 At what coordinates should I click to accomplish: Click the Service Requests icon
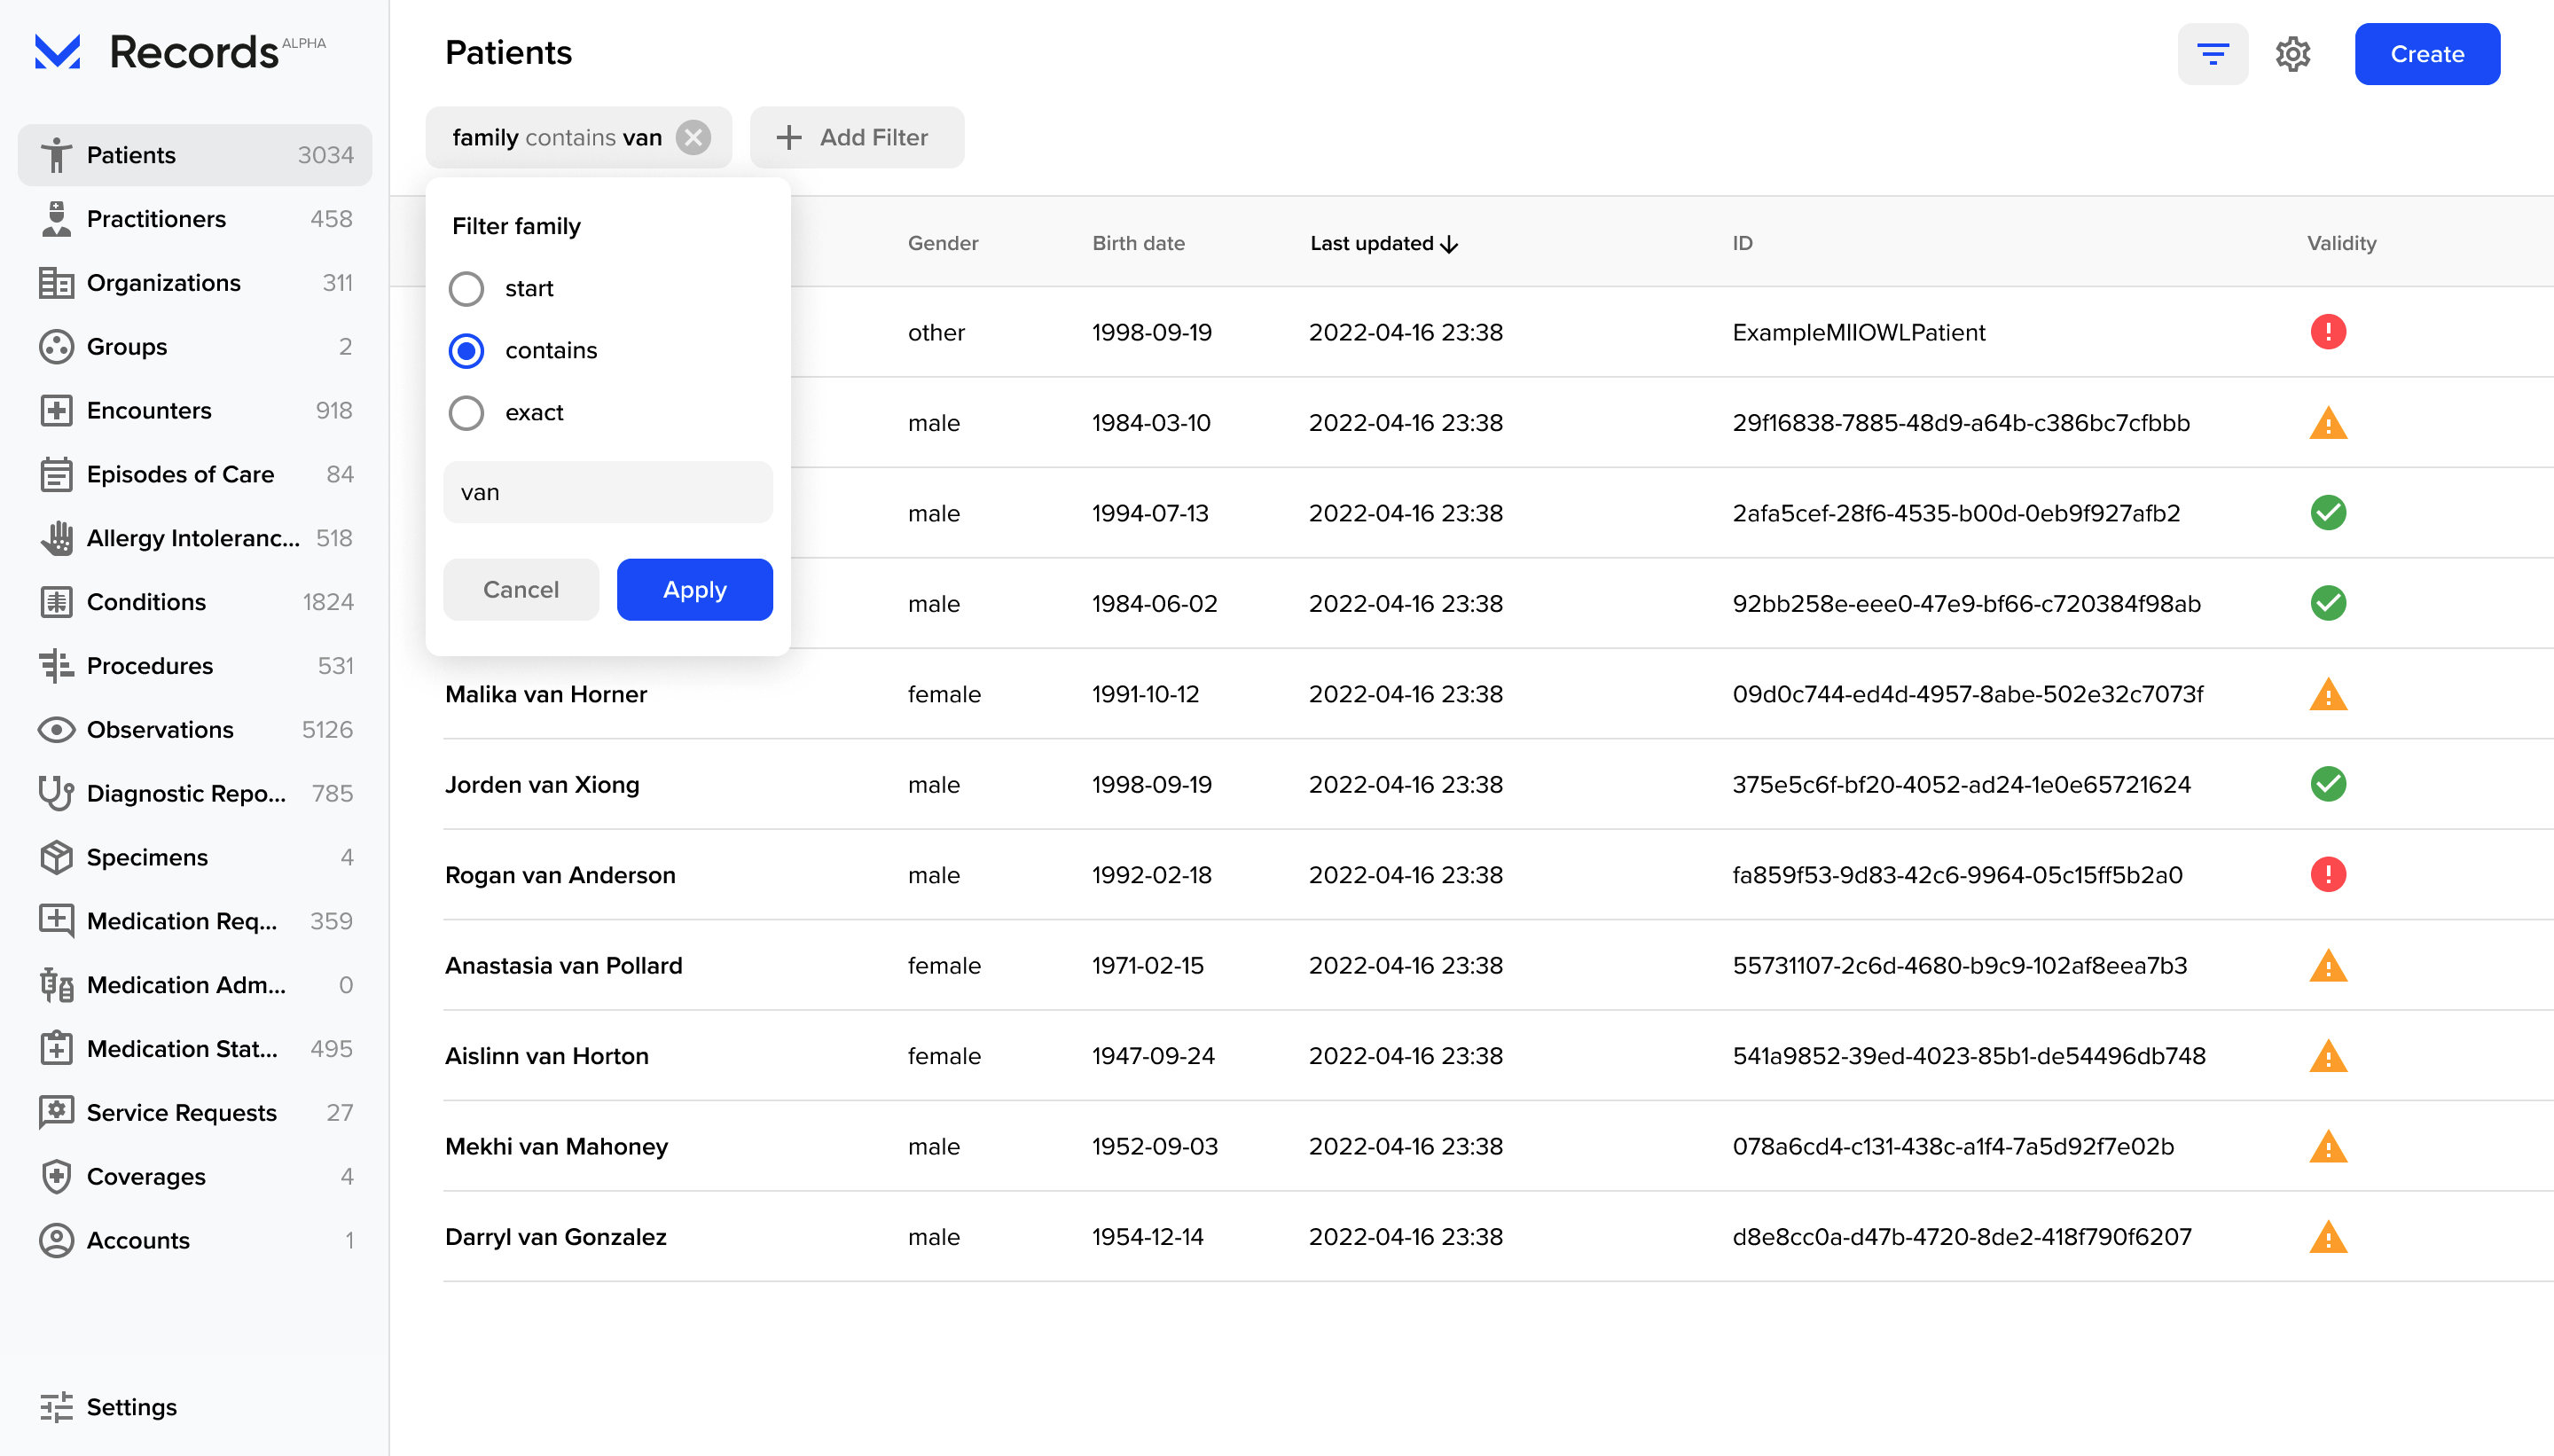tap(57, 1113)
